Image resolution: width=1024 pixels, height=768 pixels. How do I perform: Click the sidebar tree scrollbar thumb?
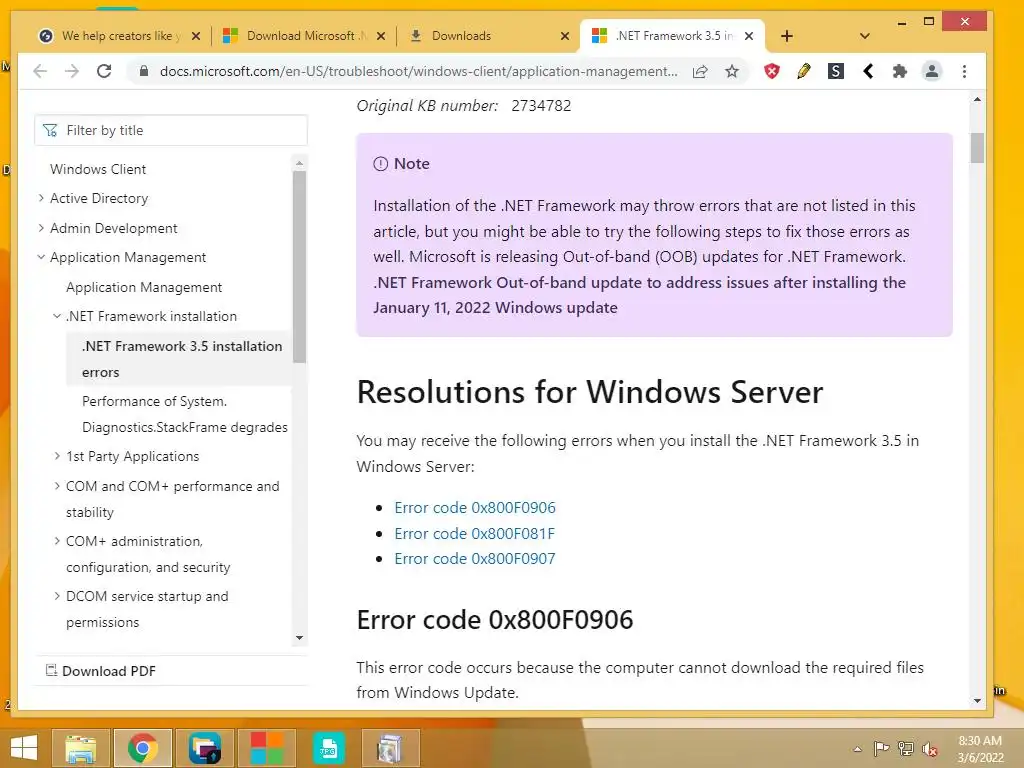[300, 266]
